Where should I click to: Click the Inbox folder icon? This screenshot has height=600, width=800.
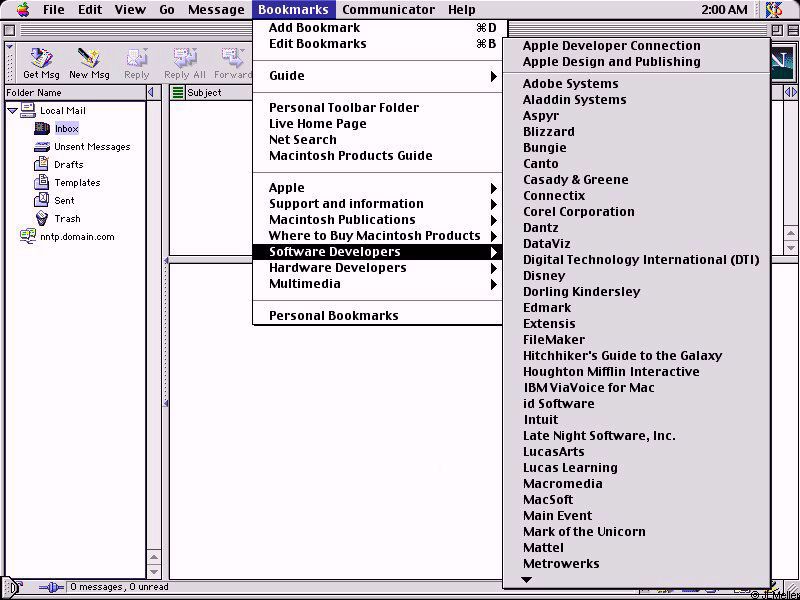pos(42,129)
